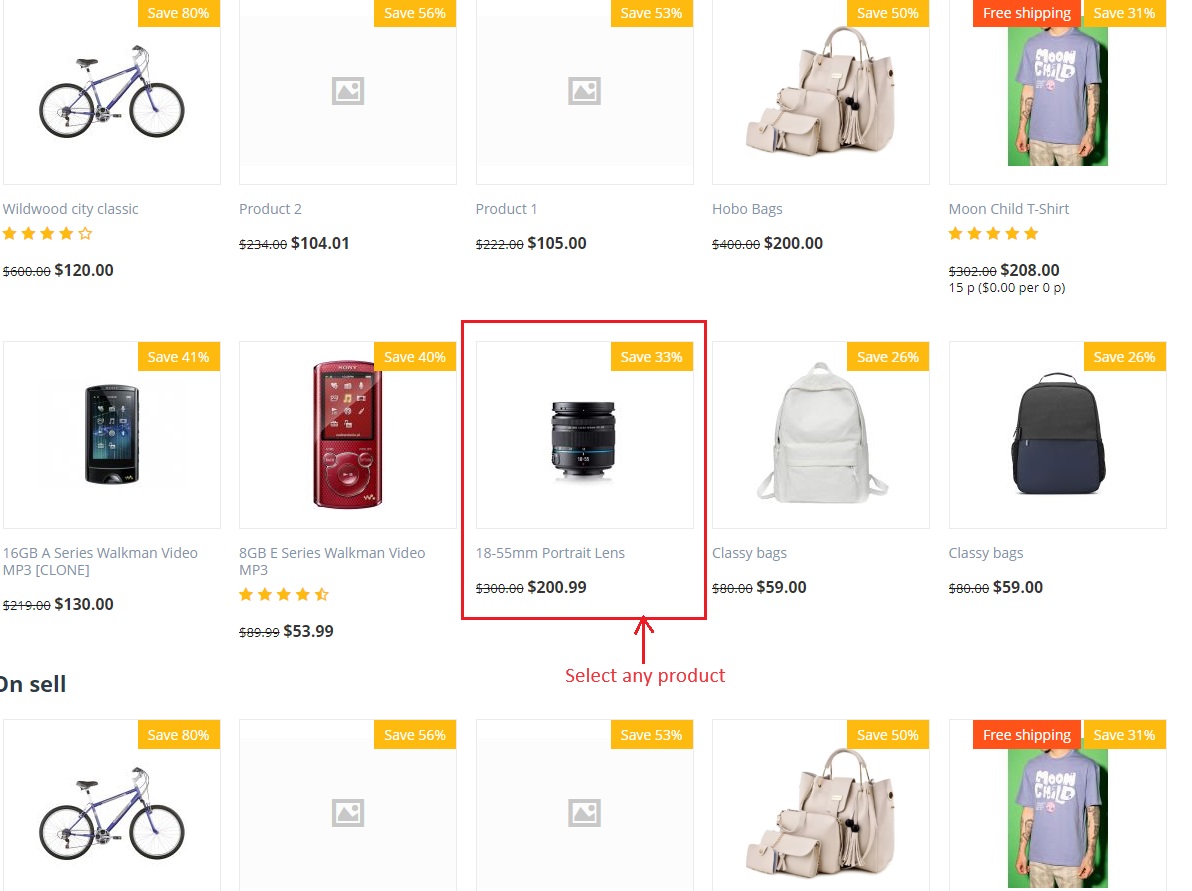Click the Product 1 placeholder image icon

coord(585,91)
